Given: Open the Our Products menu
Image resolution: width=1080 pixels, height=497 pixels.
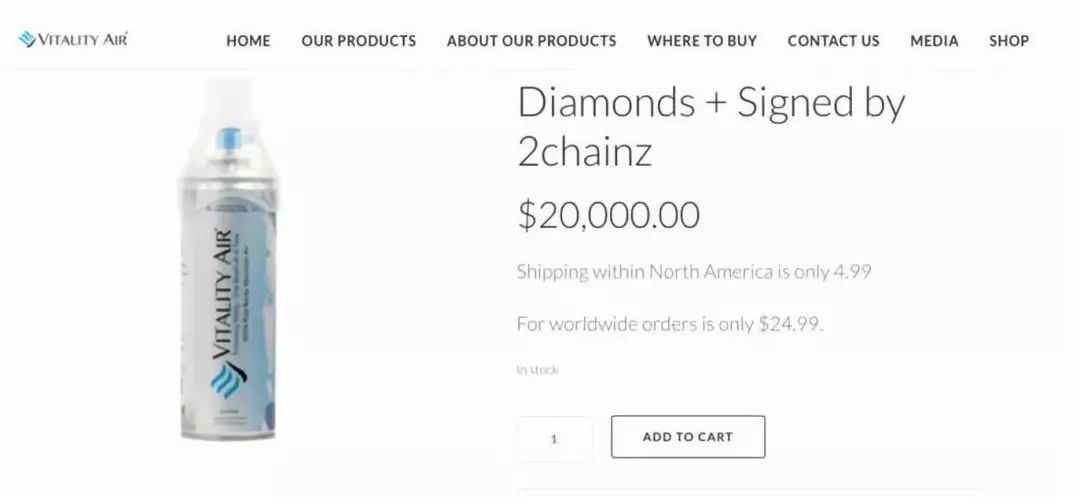Looking at the screenshot, I should pos(358,41).
